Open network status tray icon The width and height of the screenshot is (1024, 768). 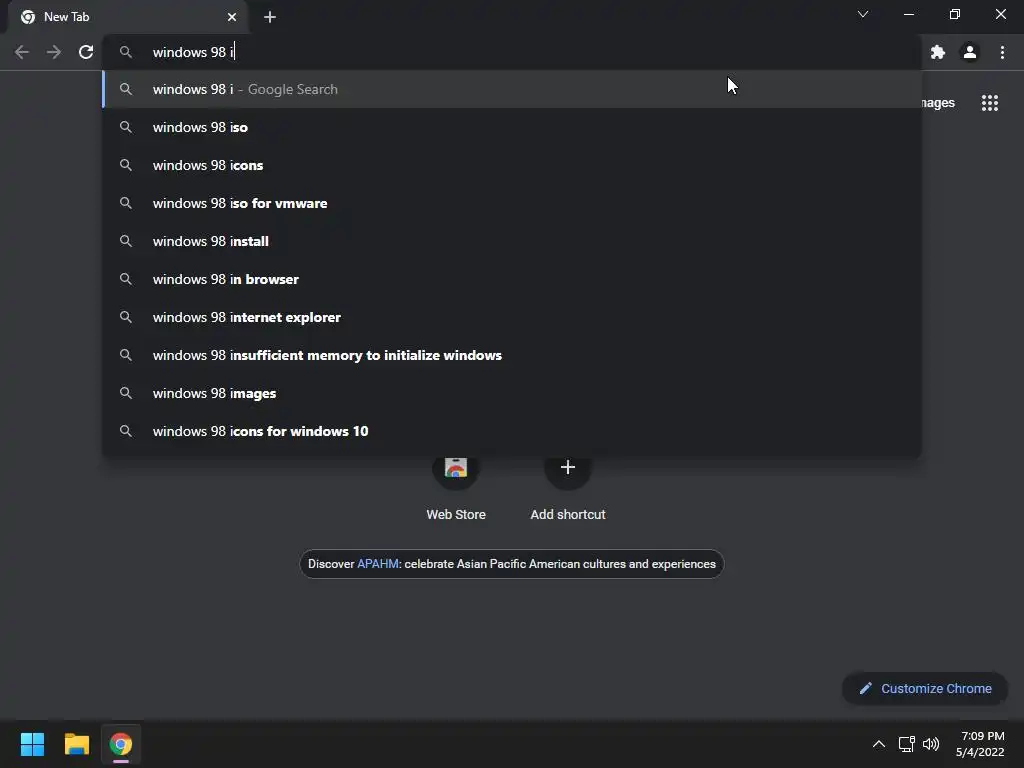click(x=906, y=744)
